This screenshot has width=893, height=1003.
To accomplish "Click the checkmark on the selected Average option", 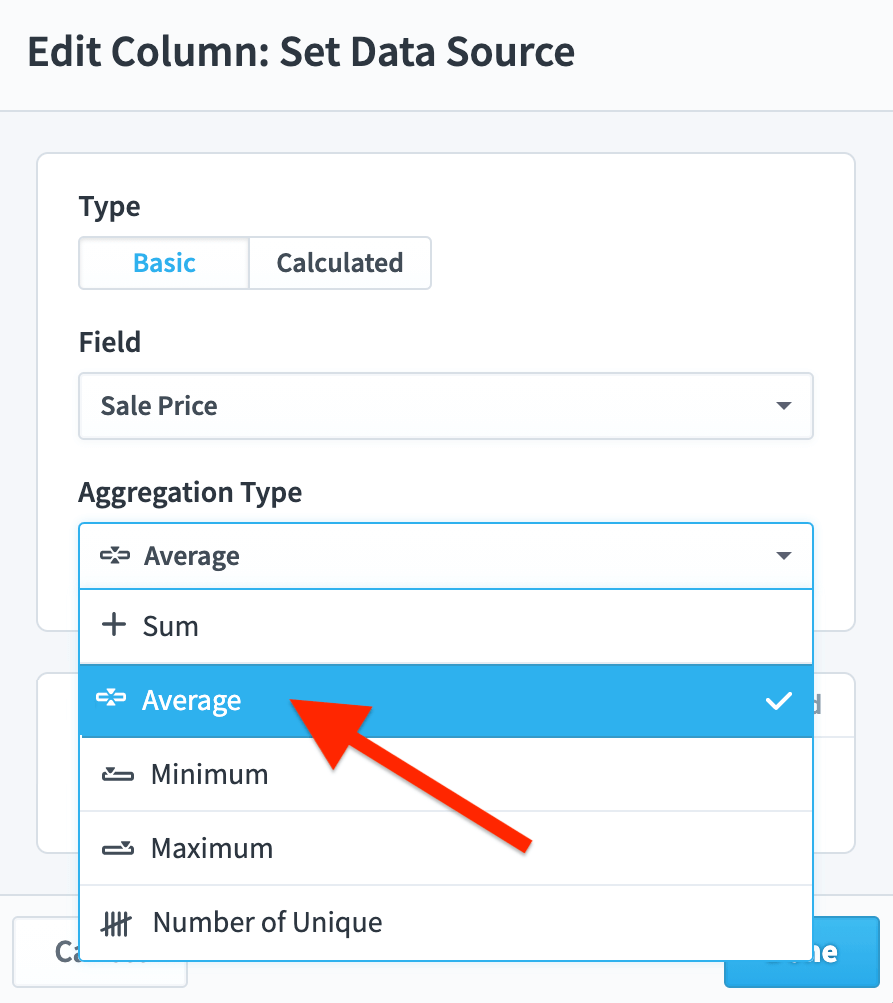I will (778, 700).
